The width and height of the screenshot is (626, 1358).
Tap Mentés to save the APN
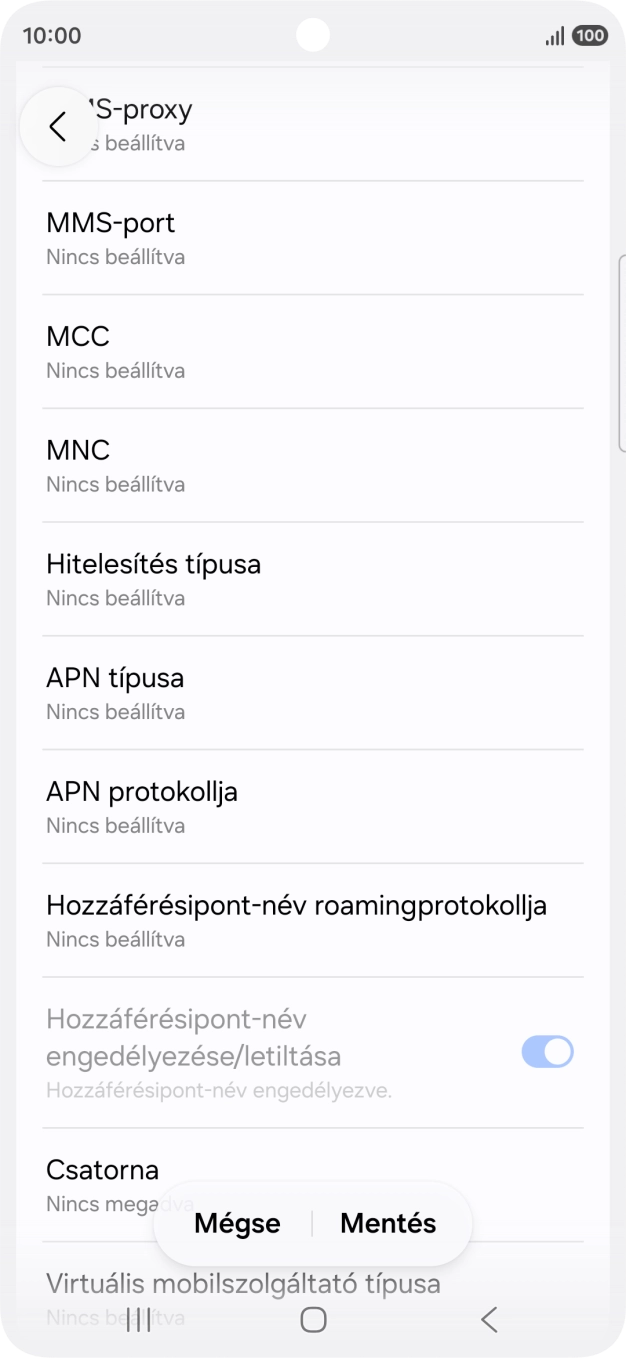pos(387,1223)
